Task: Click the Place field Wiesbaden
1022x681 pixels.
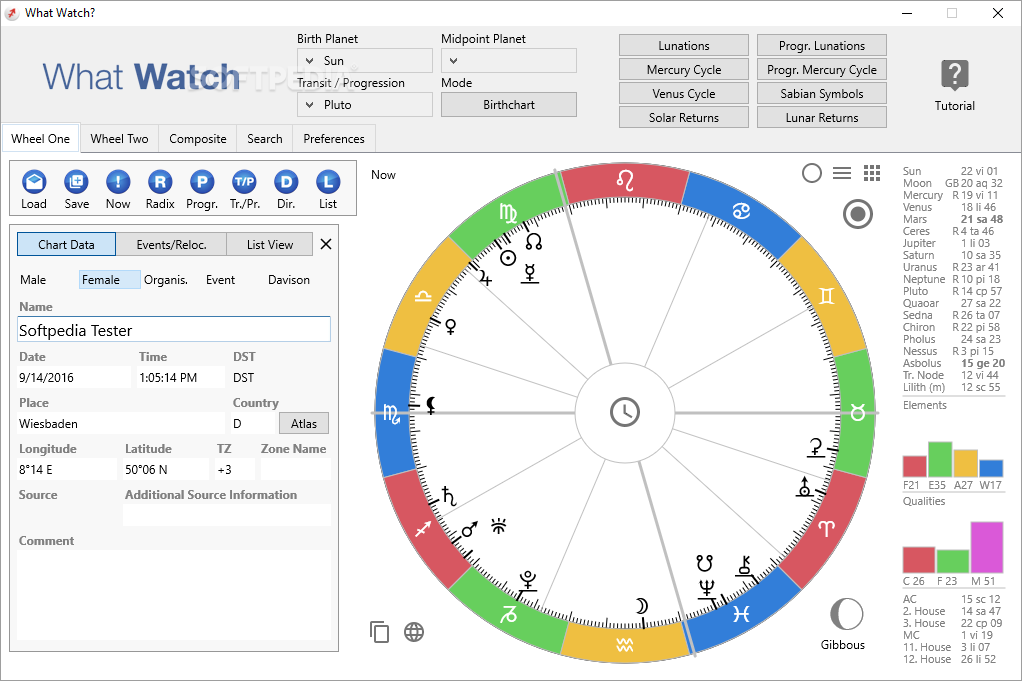Action: coord(121,424)
